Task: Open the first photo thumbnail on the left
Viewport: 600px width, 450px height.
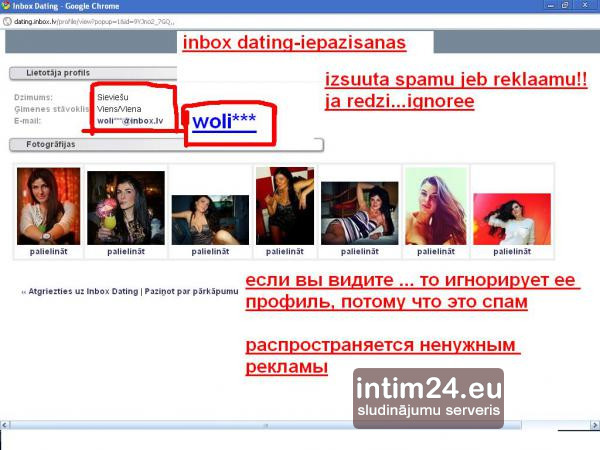Action: point(48,206)
